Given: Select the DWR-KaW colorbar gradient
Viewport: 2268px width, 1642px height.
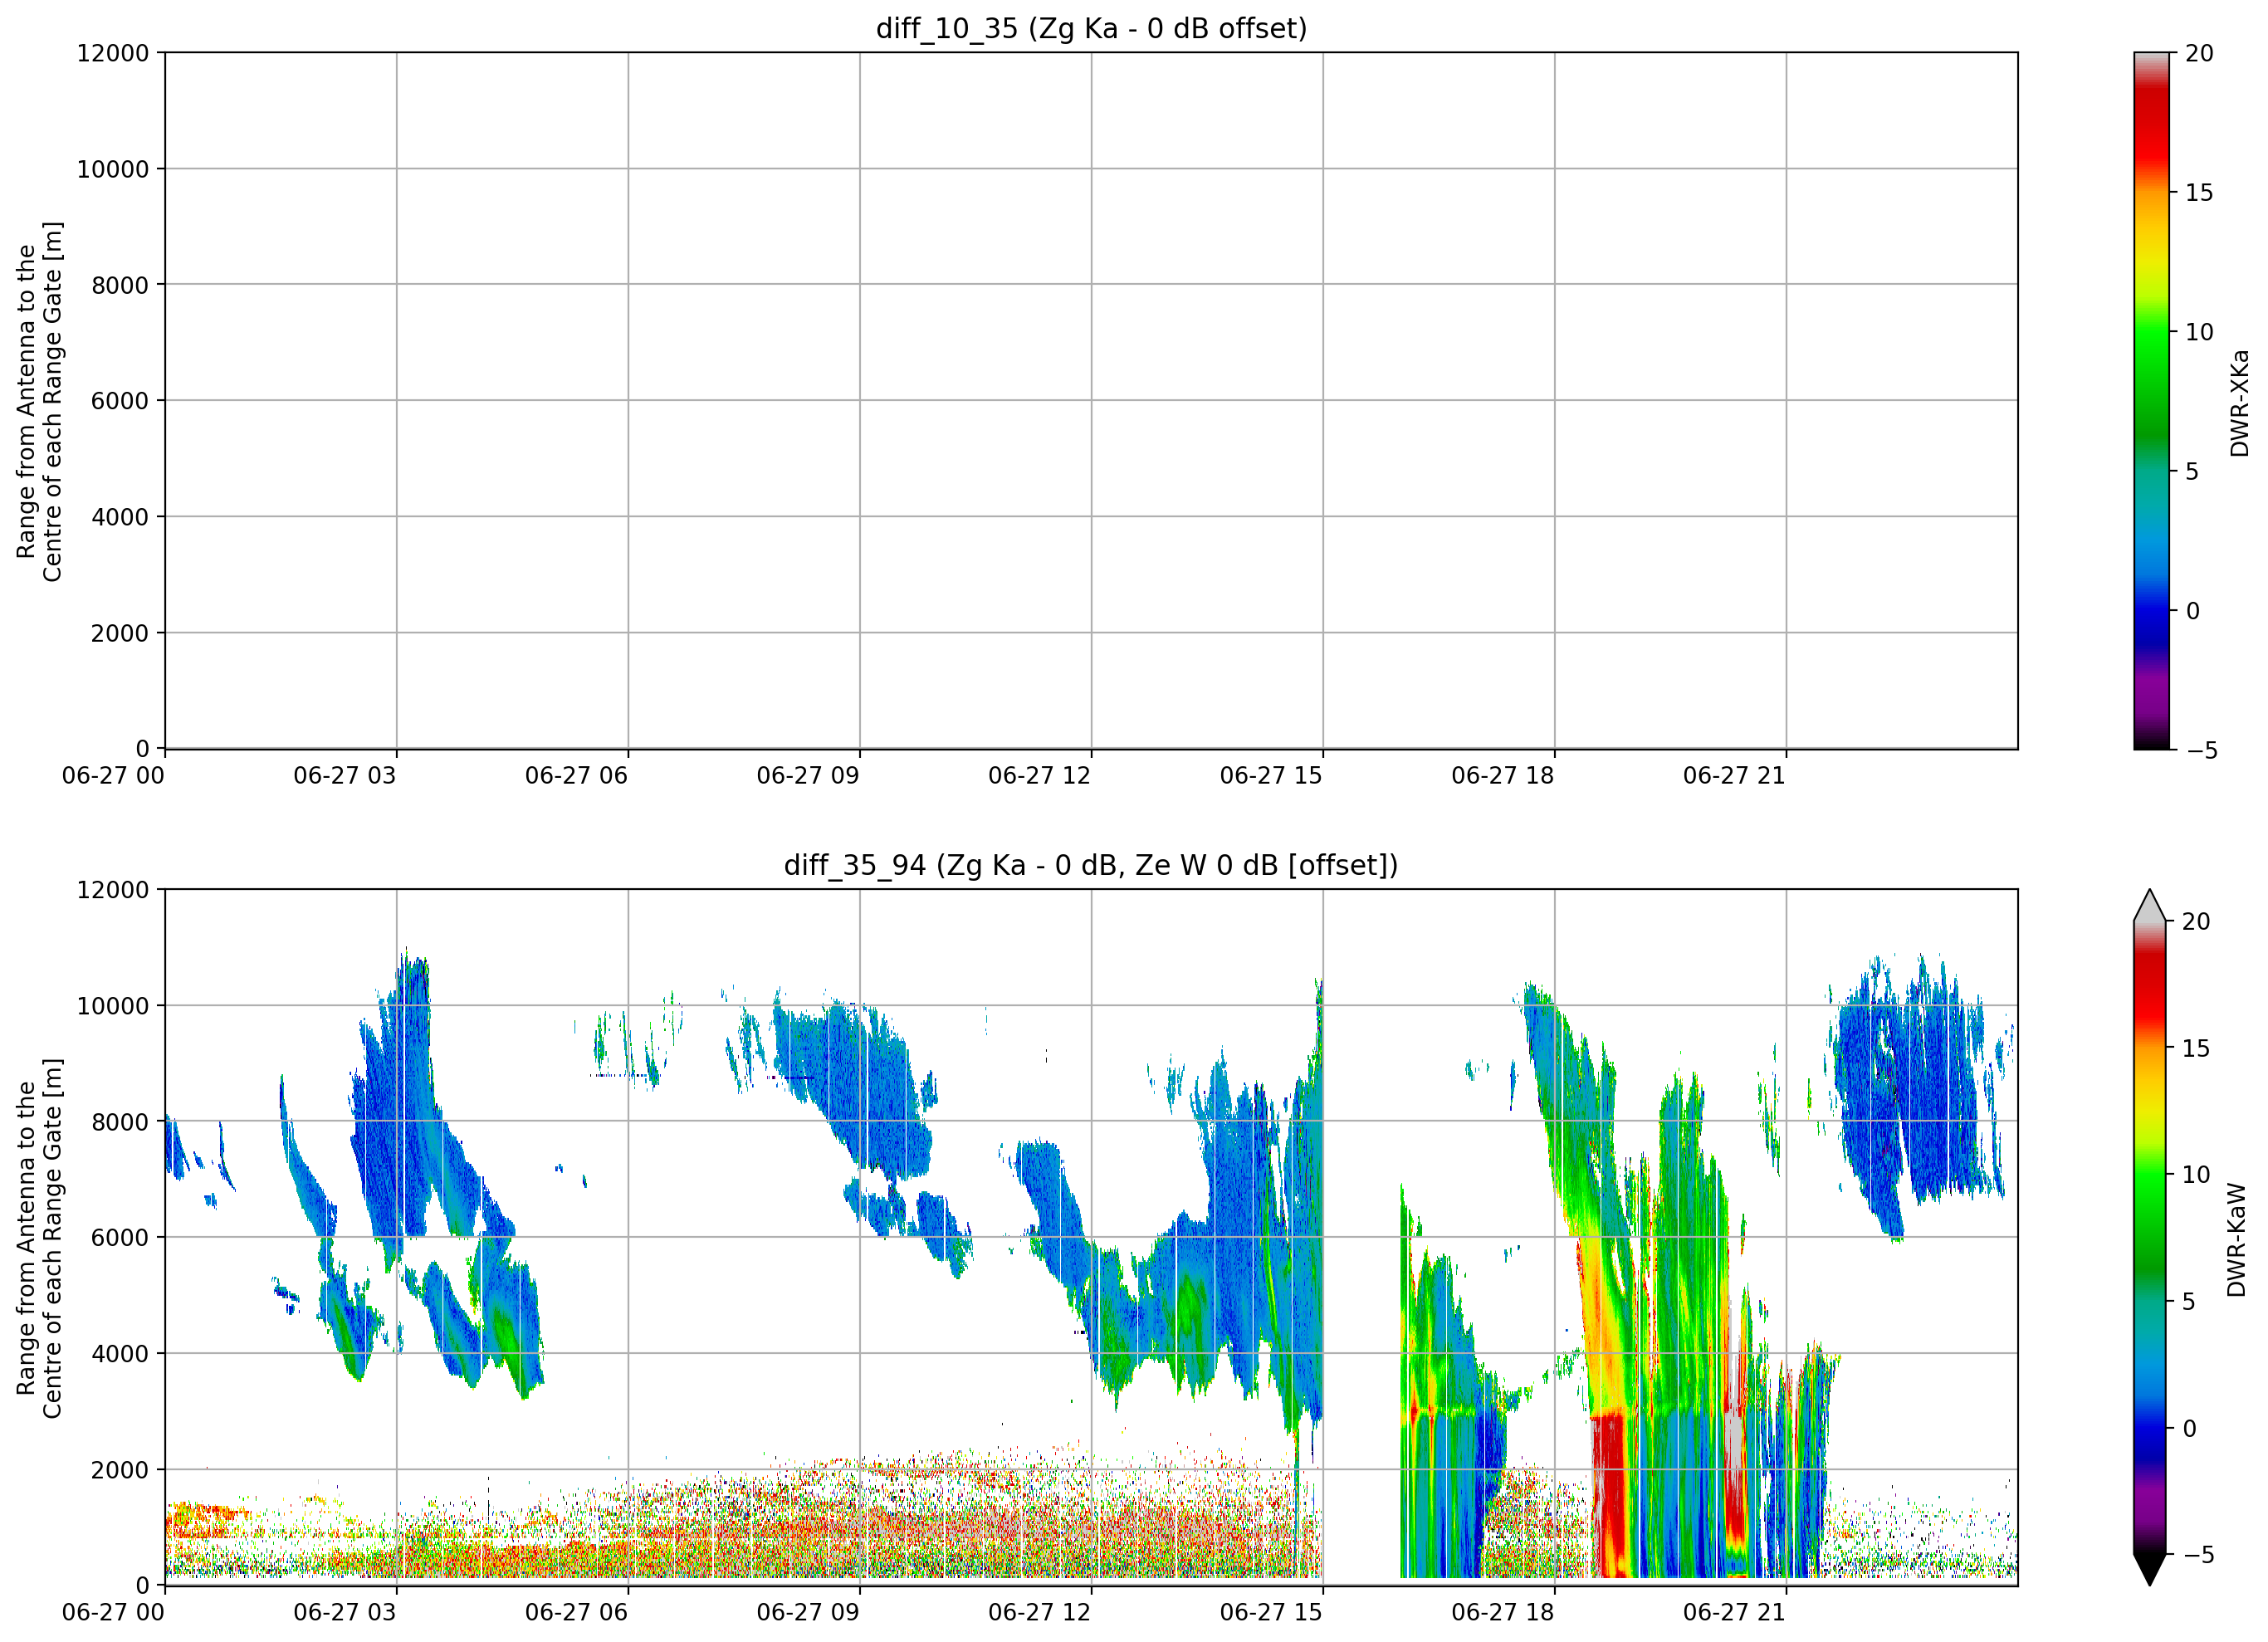Looking at the screenshot, I should coord(2150,1237).
